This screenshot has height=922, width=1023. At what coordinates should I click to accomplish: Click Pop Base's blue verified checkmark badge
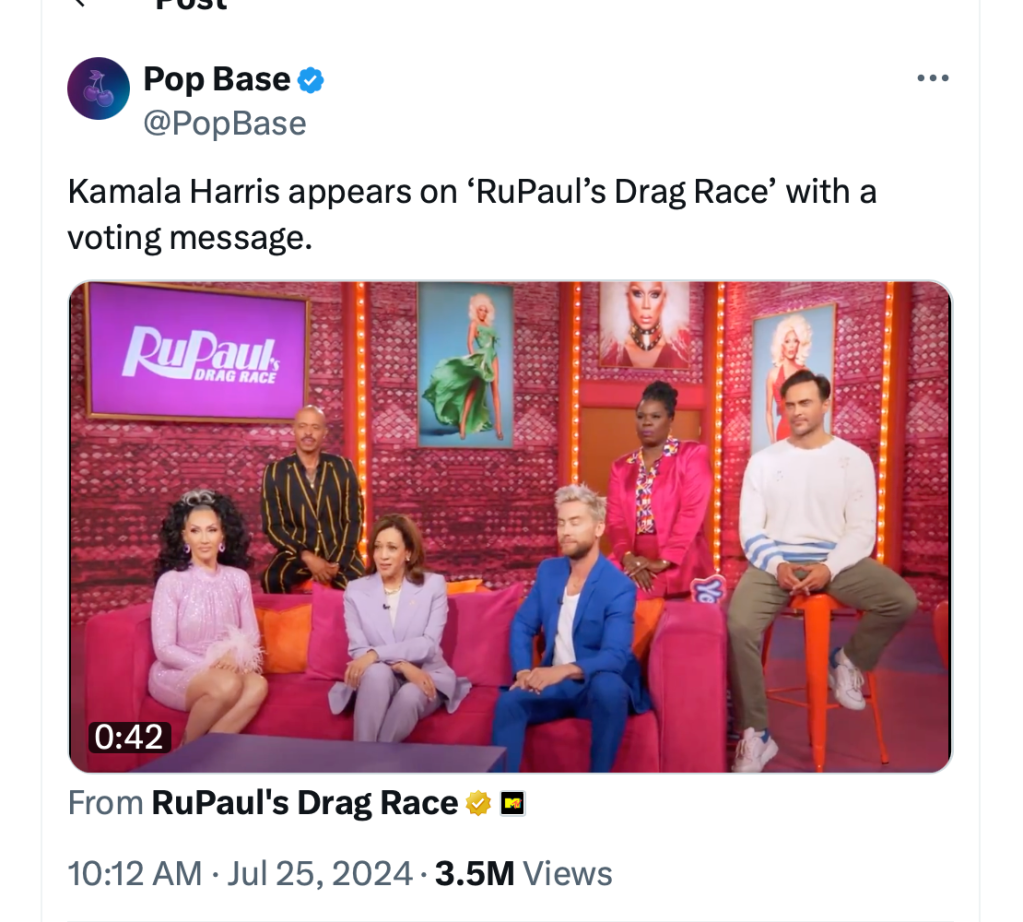click(311, 80)
